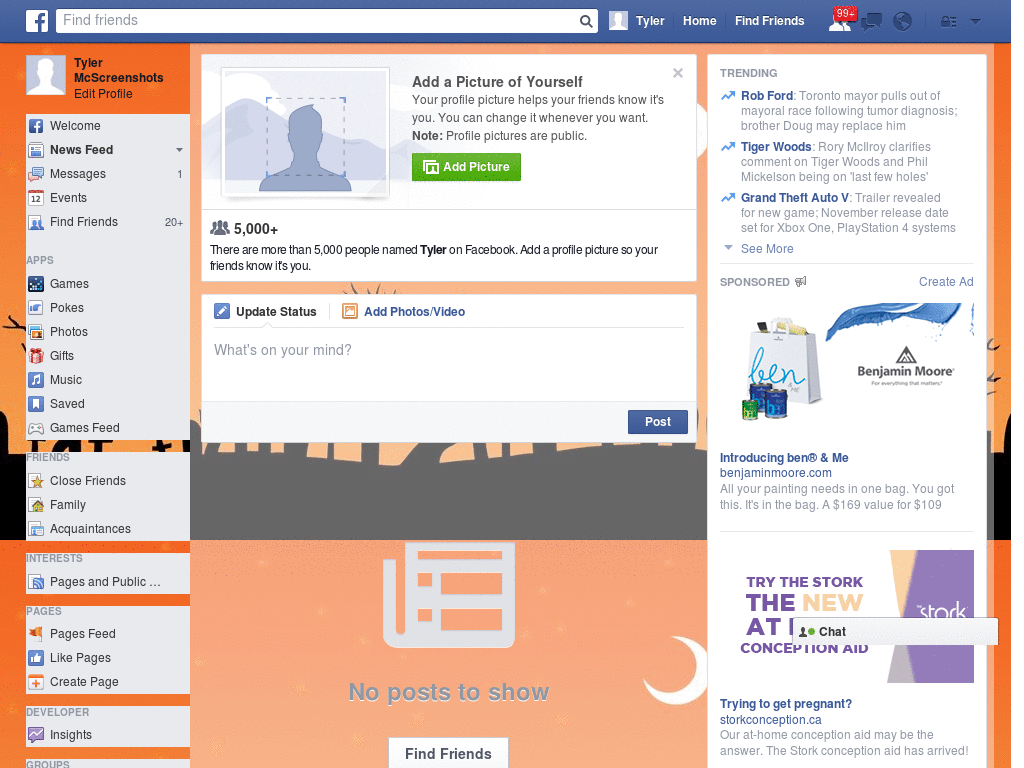Click the Insights chart icon
Image resolution: width=1024 pixels, height=768 pixels.
coord(36,735)
